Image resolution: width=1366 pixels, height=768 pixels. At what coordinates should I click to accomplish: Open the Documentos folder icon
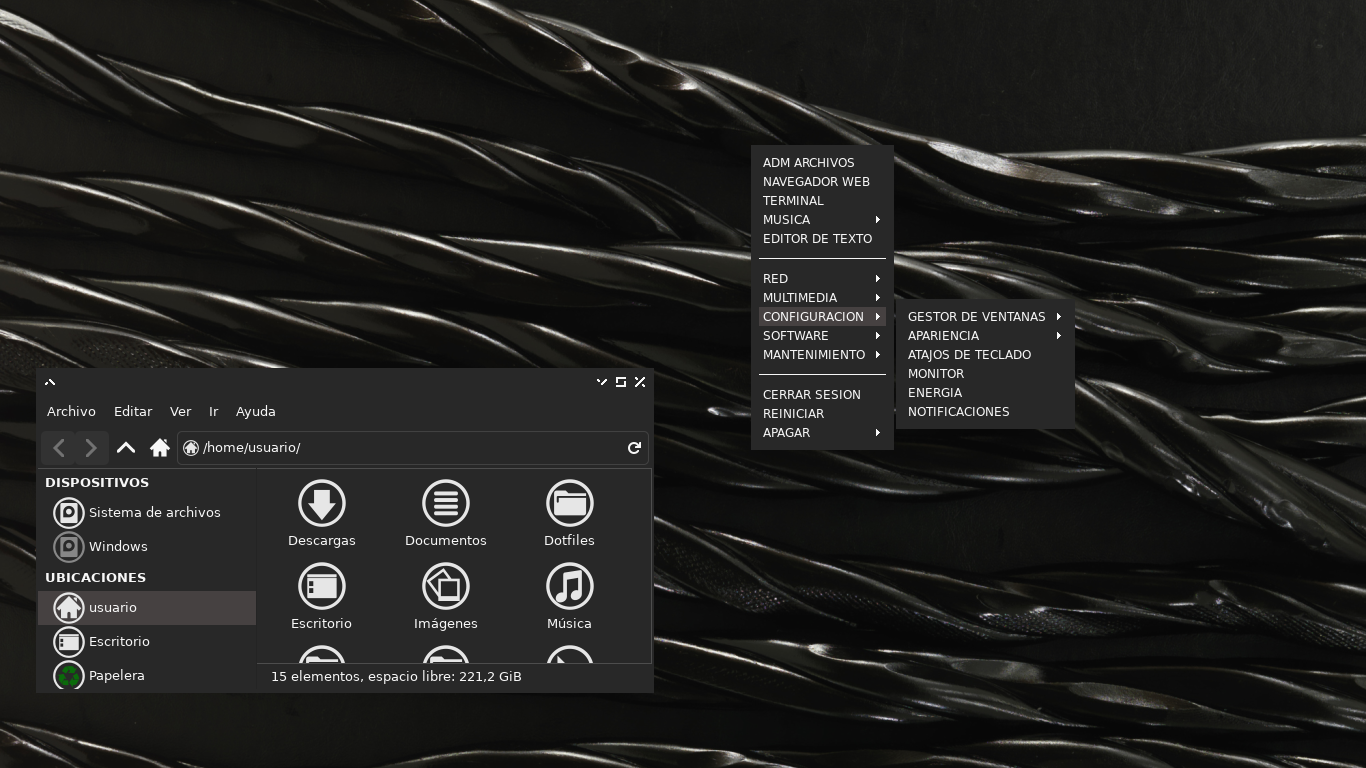446,503
